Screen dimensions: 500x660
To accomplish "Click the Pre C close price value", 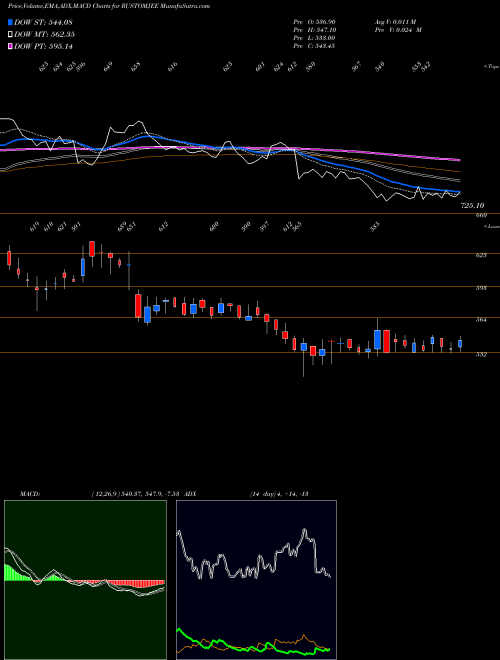I will pyautogui.click(x=324, y=46).
